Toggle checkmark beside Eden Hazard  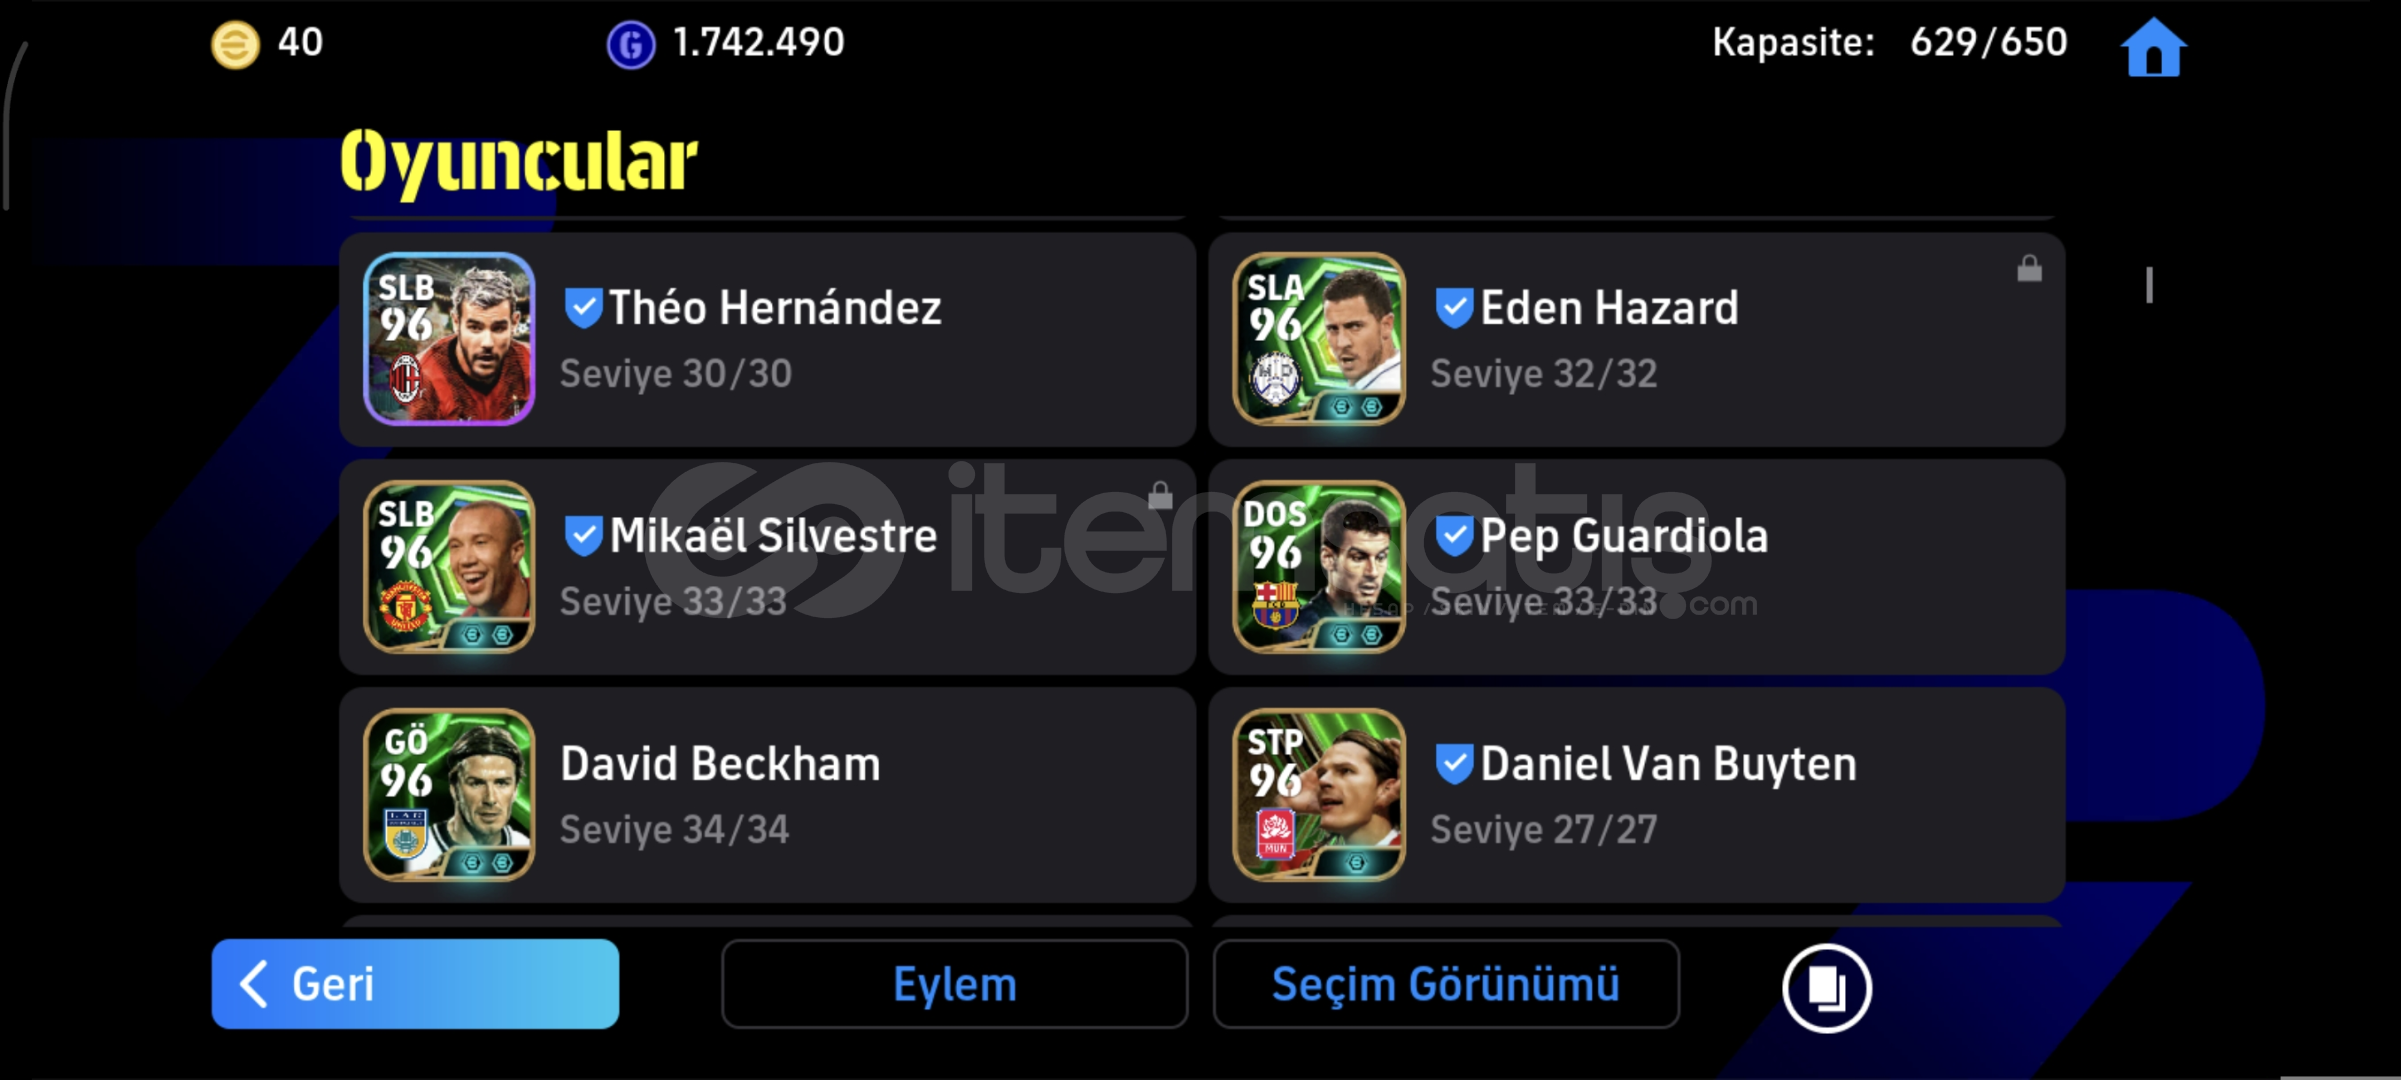tap(1454, 307)
